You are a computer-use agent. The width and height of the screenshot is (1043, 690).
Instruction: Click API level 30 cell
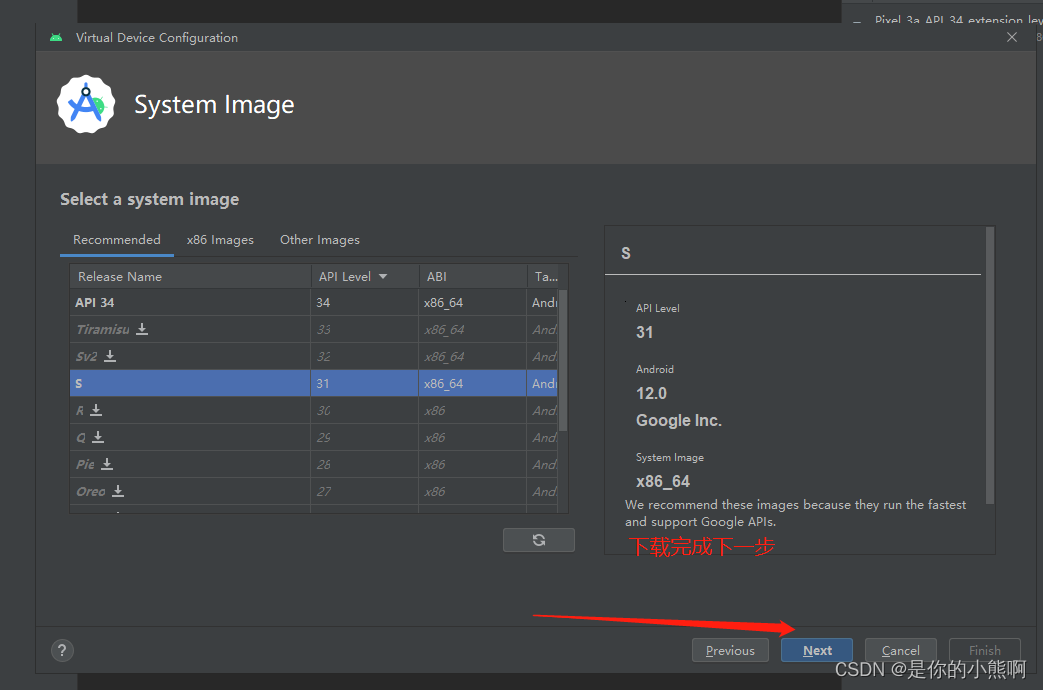click(x=365, y=410)
